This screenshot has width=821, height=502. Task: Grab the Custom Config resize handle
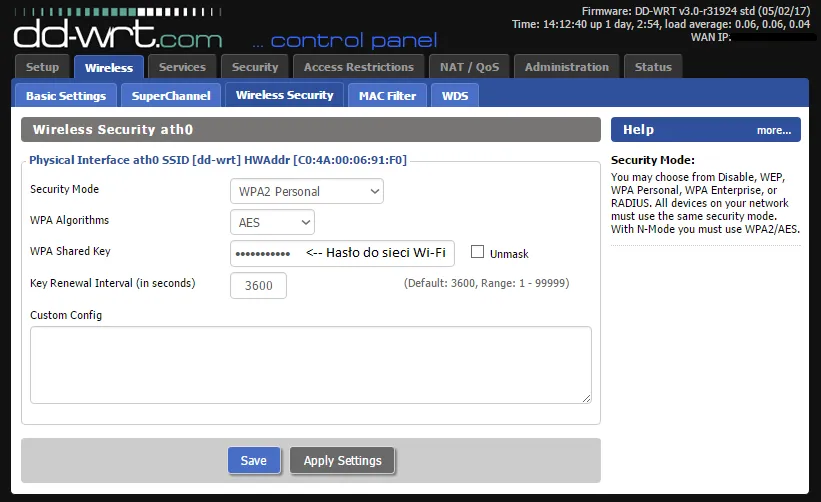point(586,398)
